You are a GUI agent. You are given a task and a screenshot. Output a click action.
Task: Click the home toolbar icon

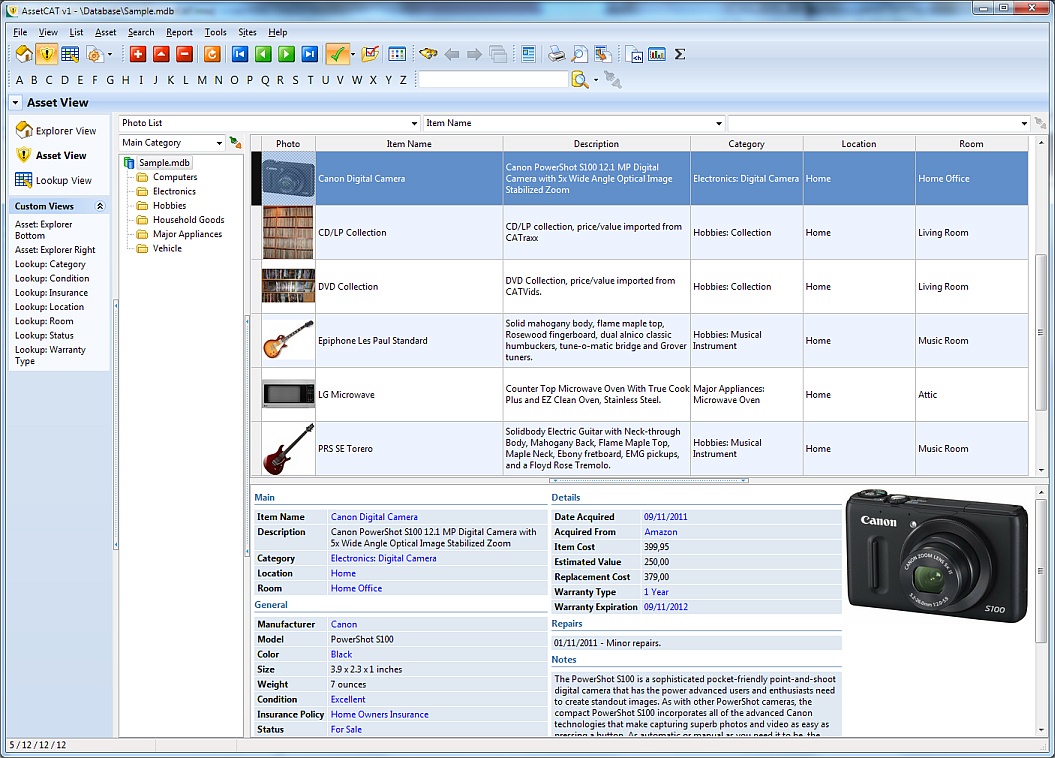click(x=22, y=53)
